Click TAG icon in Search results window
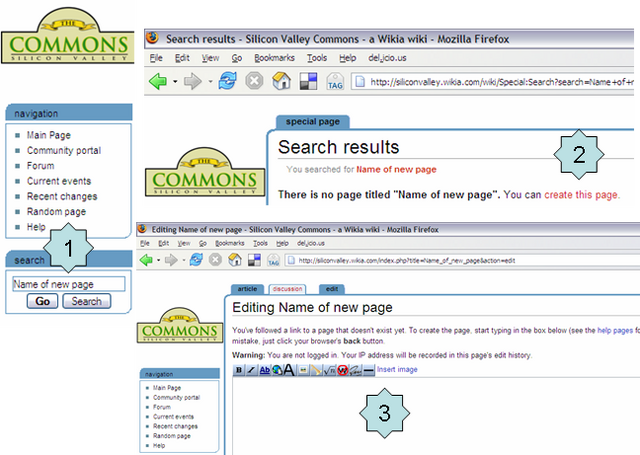Screen dimensions: 640x455 coord(335,81)
